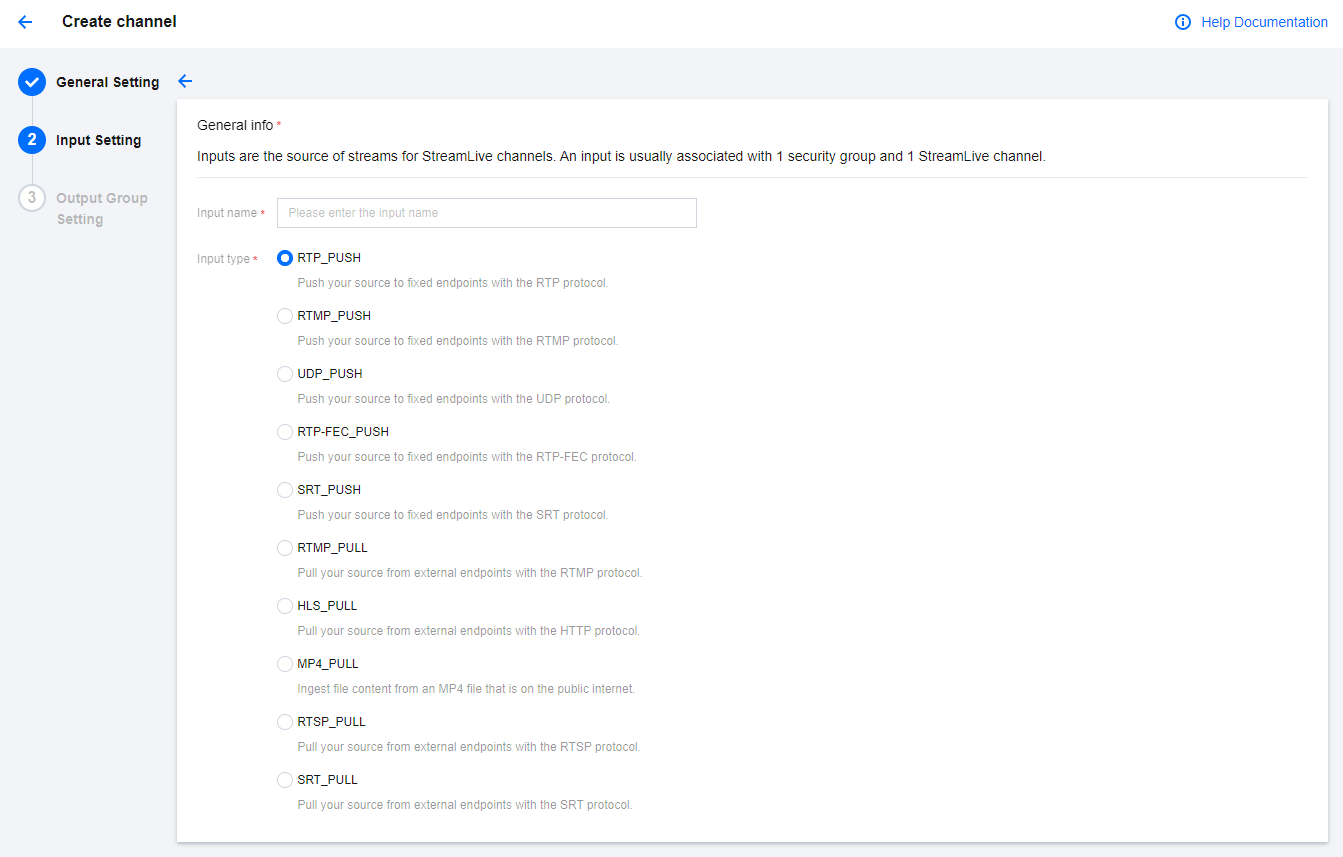Choose the SRT_PUSH input type

[x=285, y=490]
